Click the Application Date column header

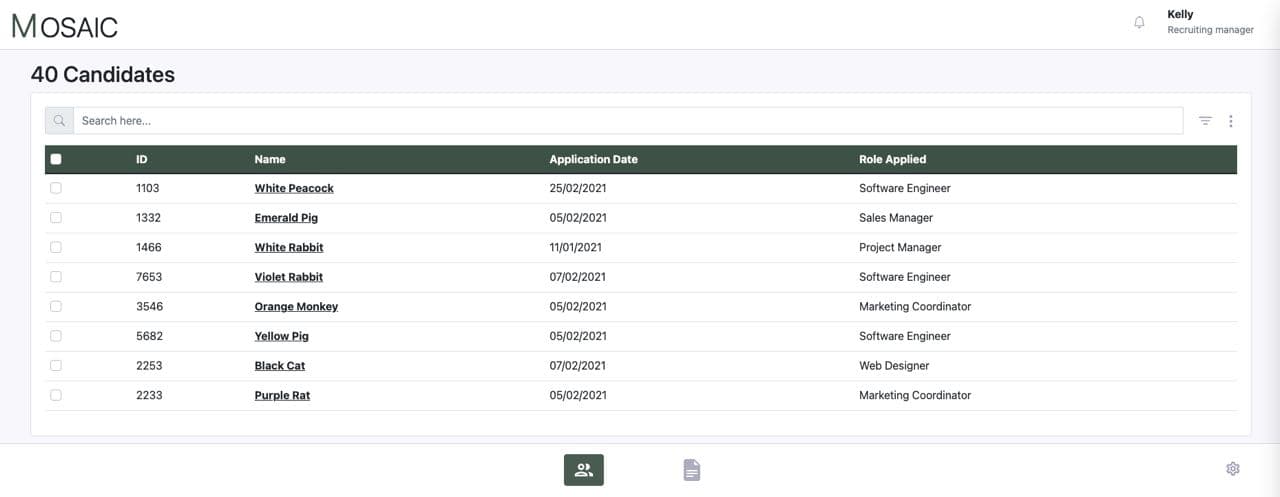593,159
